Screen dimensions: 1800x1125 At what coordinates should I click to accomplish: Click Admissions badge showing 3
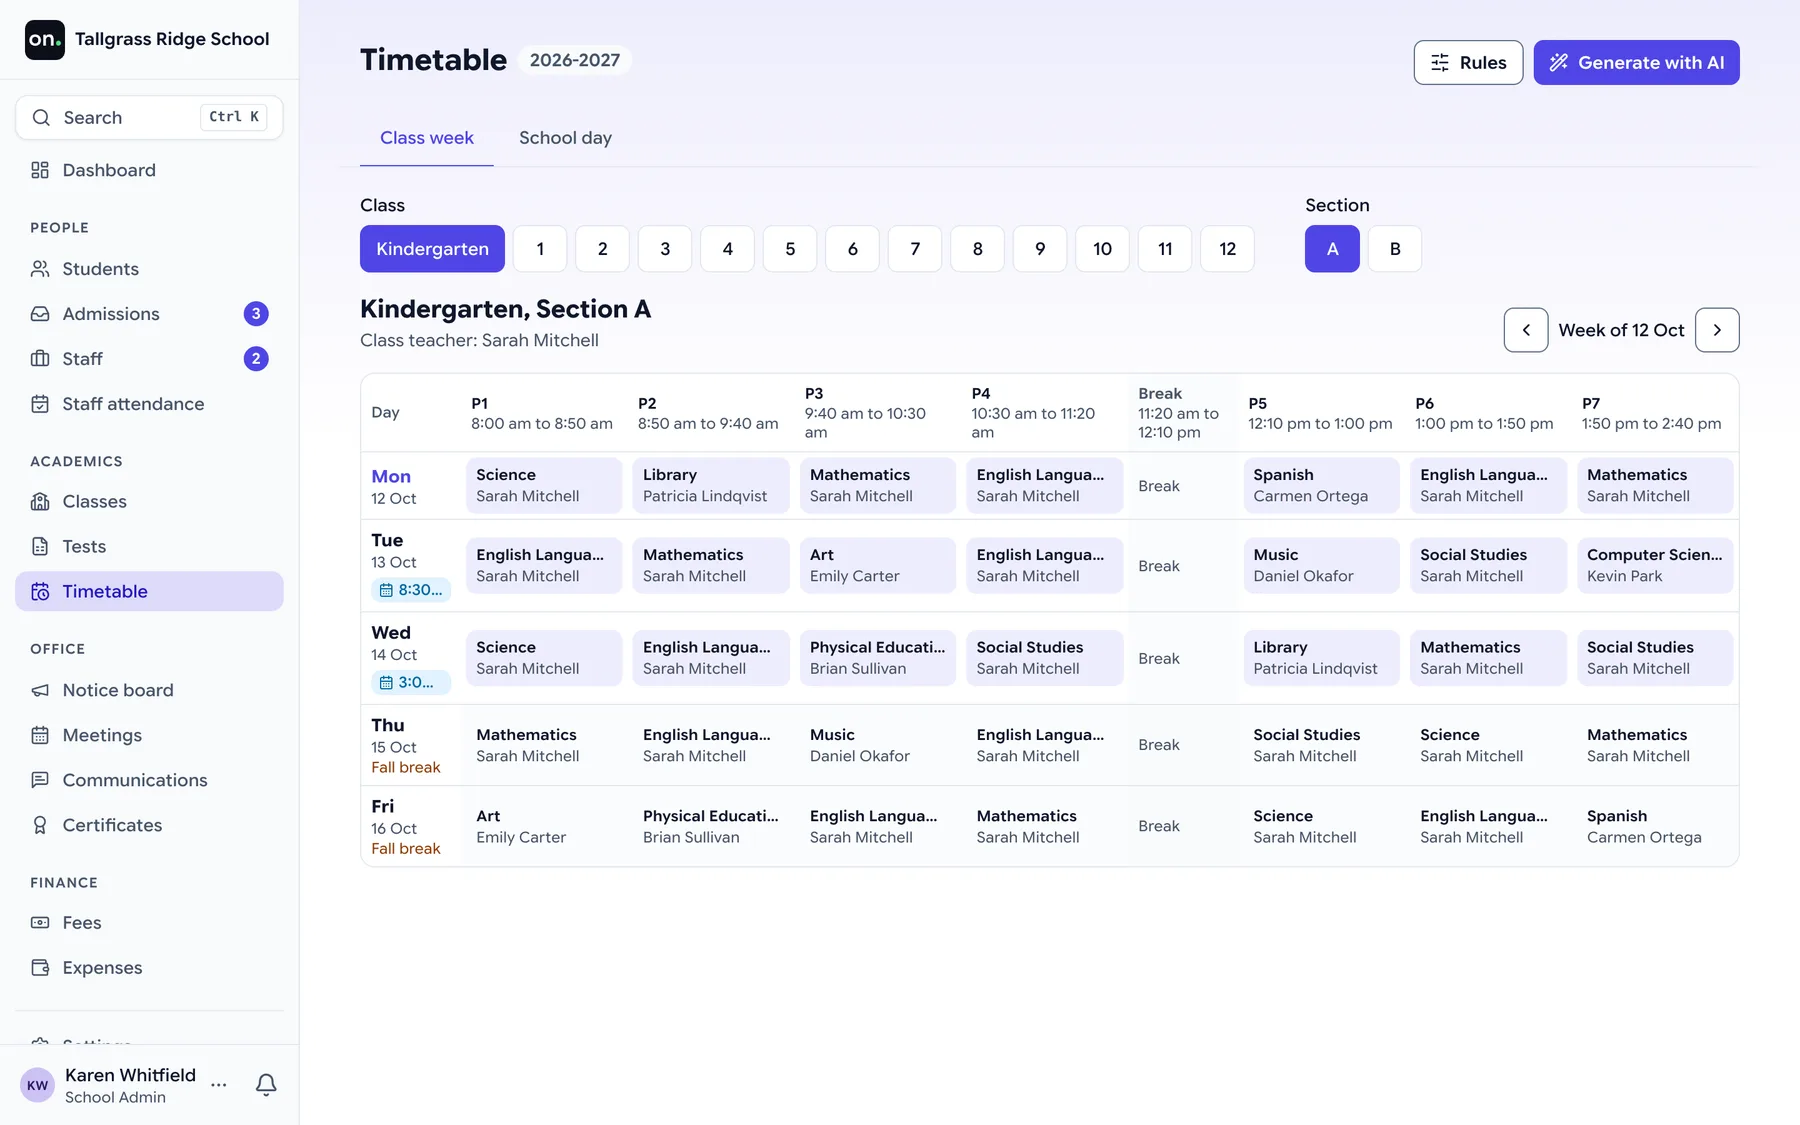pos(256,314)
